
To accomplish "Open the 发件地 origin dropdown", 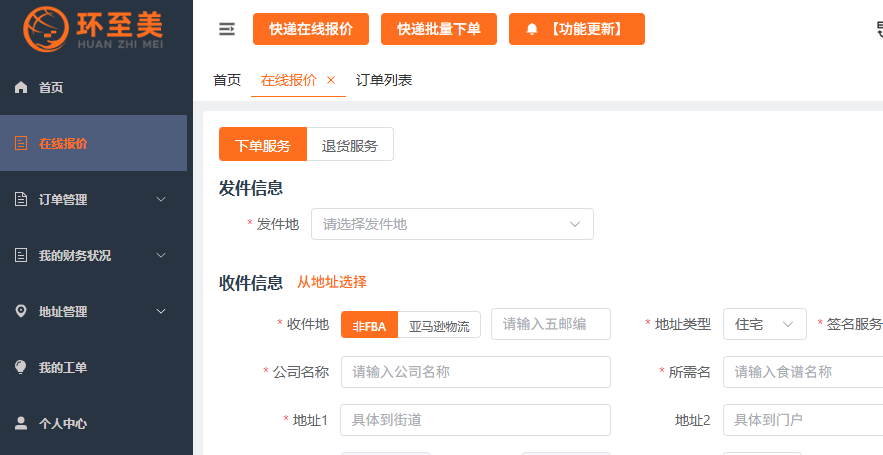I will [452, 224].
